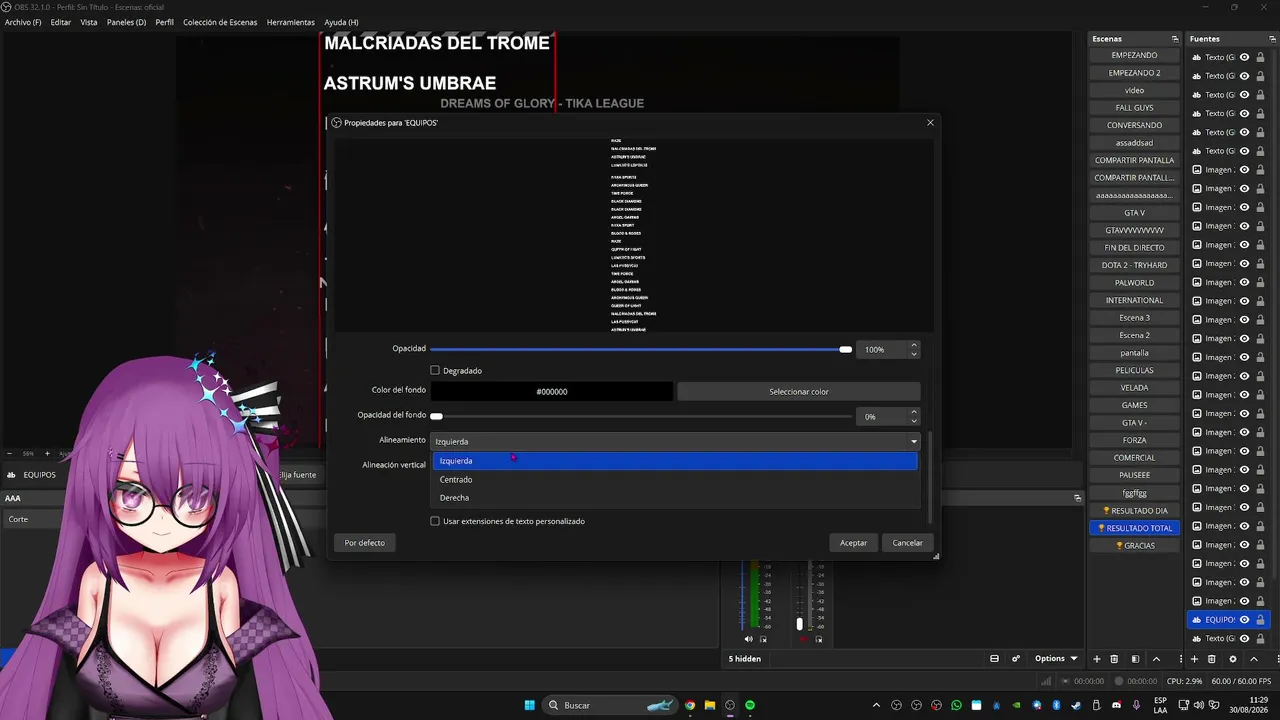Screen dimensions: 1280x720
Task: Remove selected source with Fuentes trash icon
Action: pos(1212,659)
